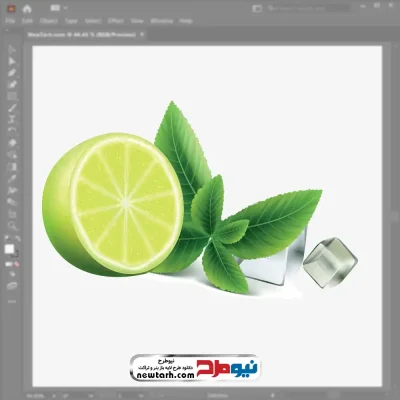
Task: Open the Edit Toolbar three-dots button
Action: (12, 301)
